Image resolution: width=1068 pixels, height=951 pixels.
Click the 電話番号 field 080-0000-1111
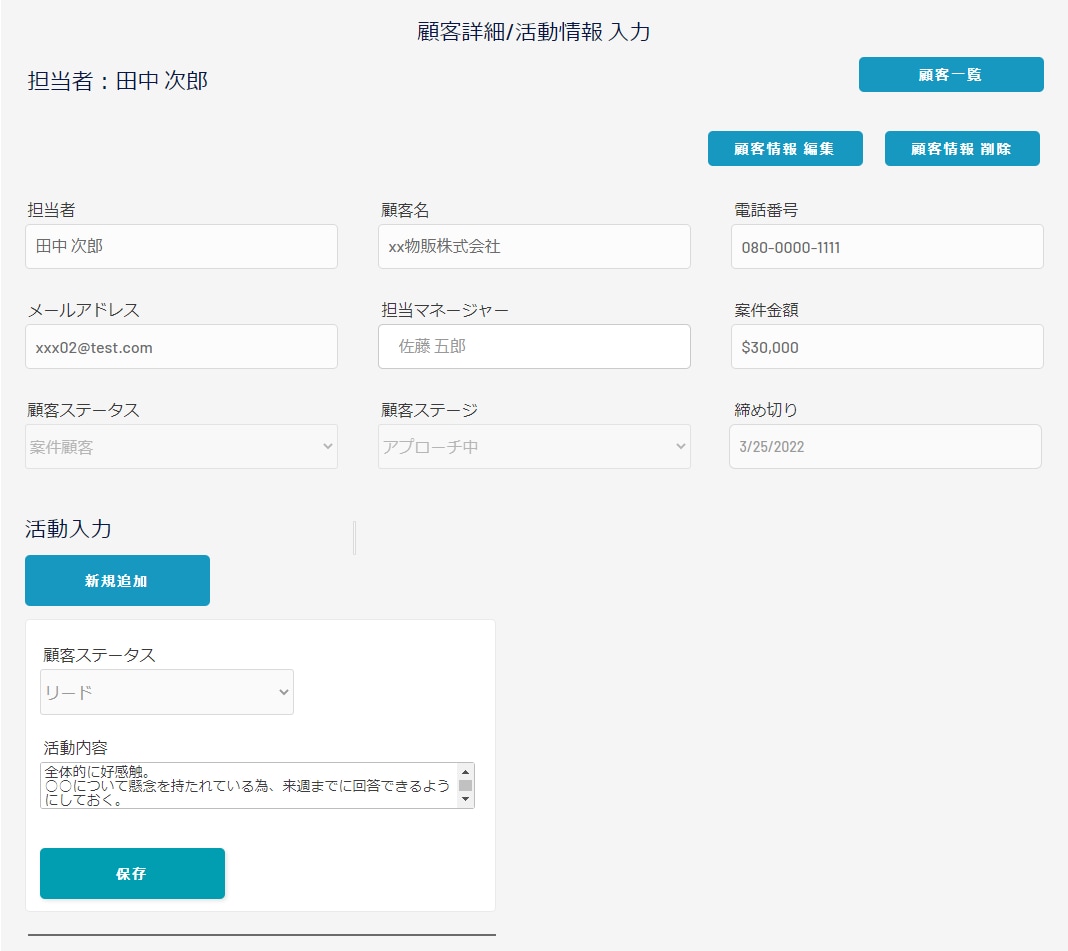[x=887, y=247]
